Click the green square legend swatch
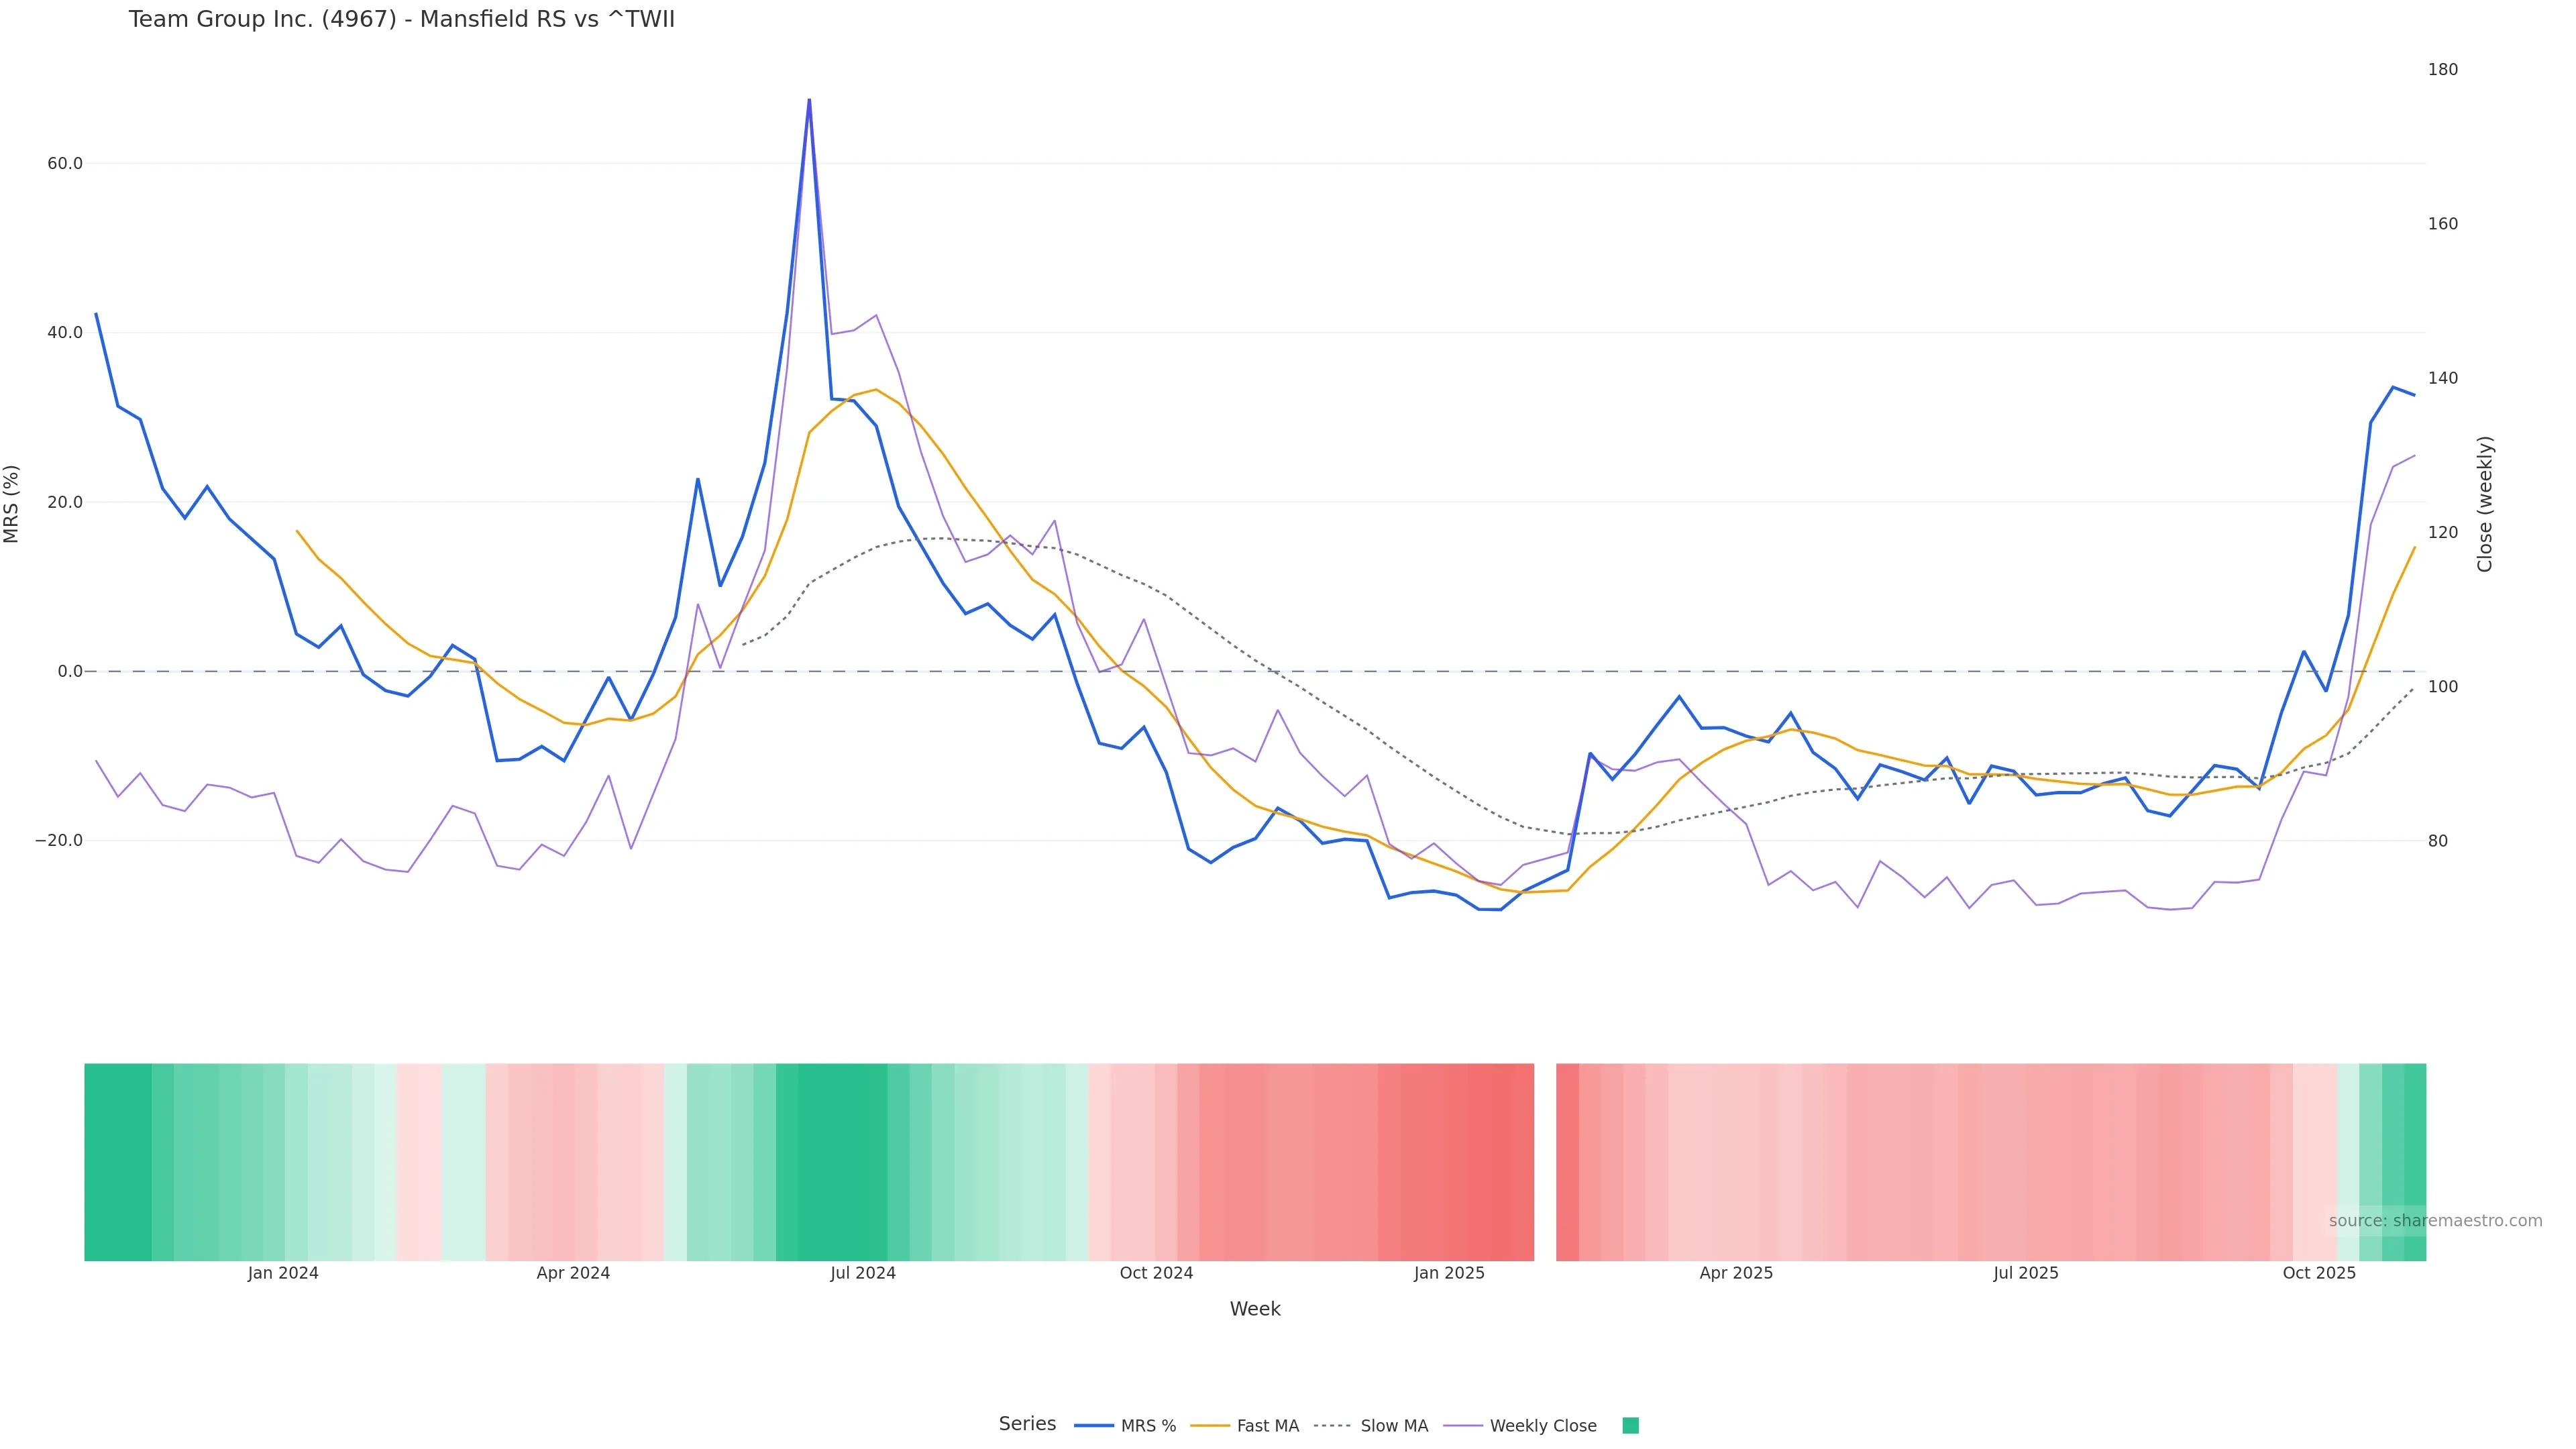Viewport: 2576px width, 1449px height. tap(1630, 1426)
